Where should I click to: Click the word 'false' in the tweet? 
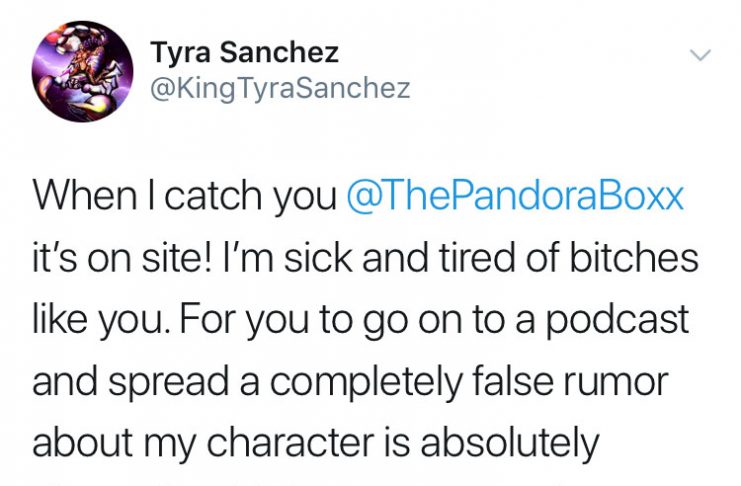click(512, 382)
